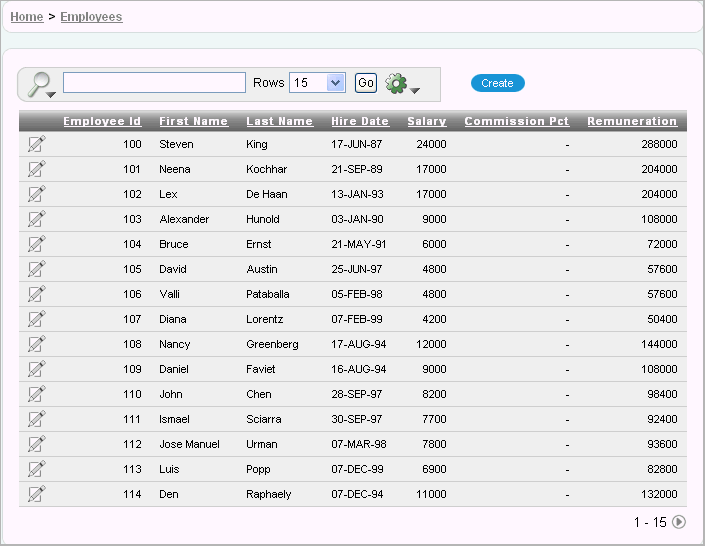Viewport: 705px width, 546px height.
Task: Edit row of employee 106 Valli
Action: pyautogui.click(x=37, y=294)
